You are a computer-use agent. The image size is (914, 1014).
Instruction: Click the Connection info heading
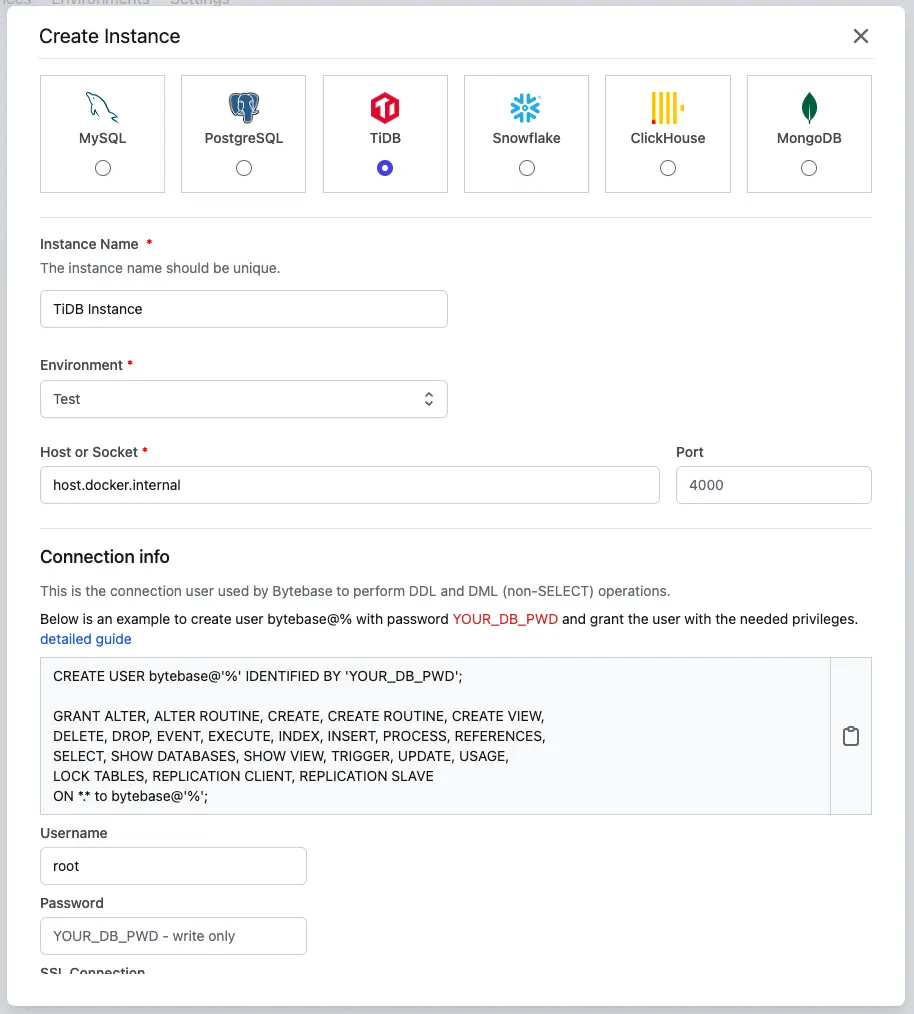click(x=105, y=557)
